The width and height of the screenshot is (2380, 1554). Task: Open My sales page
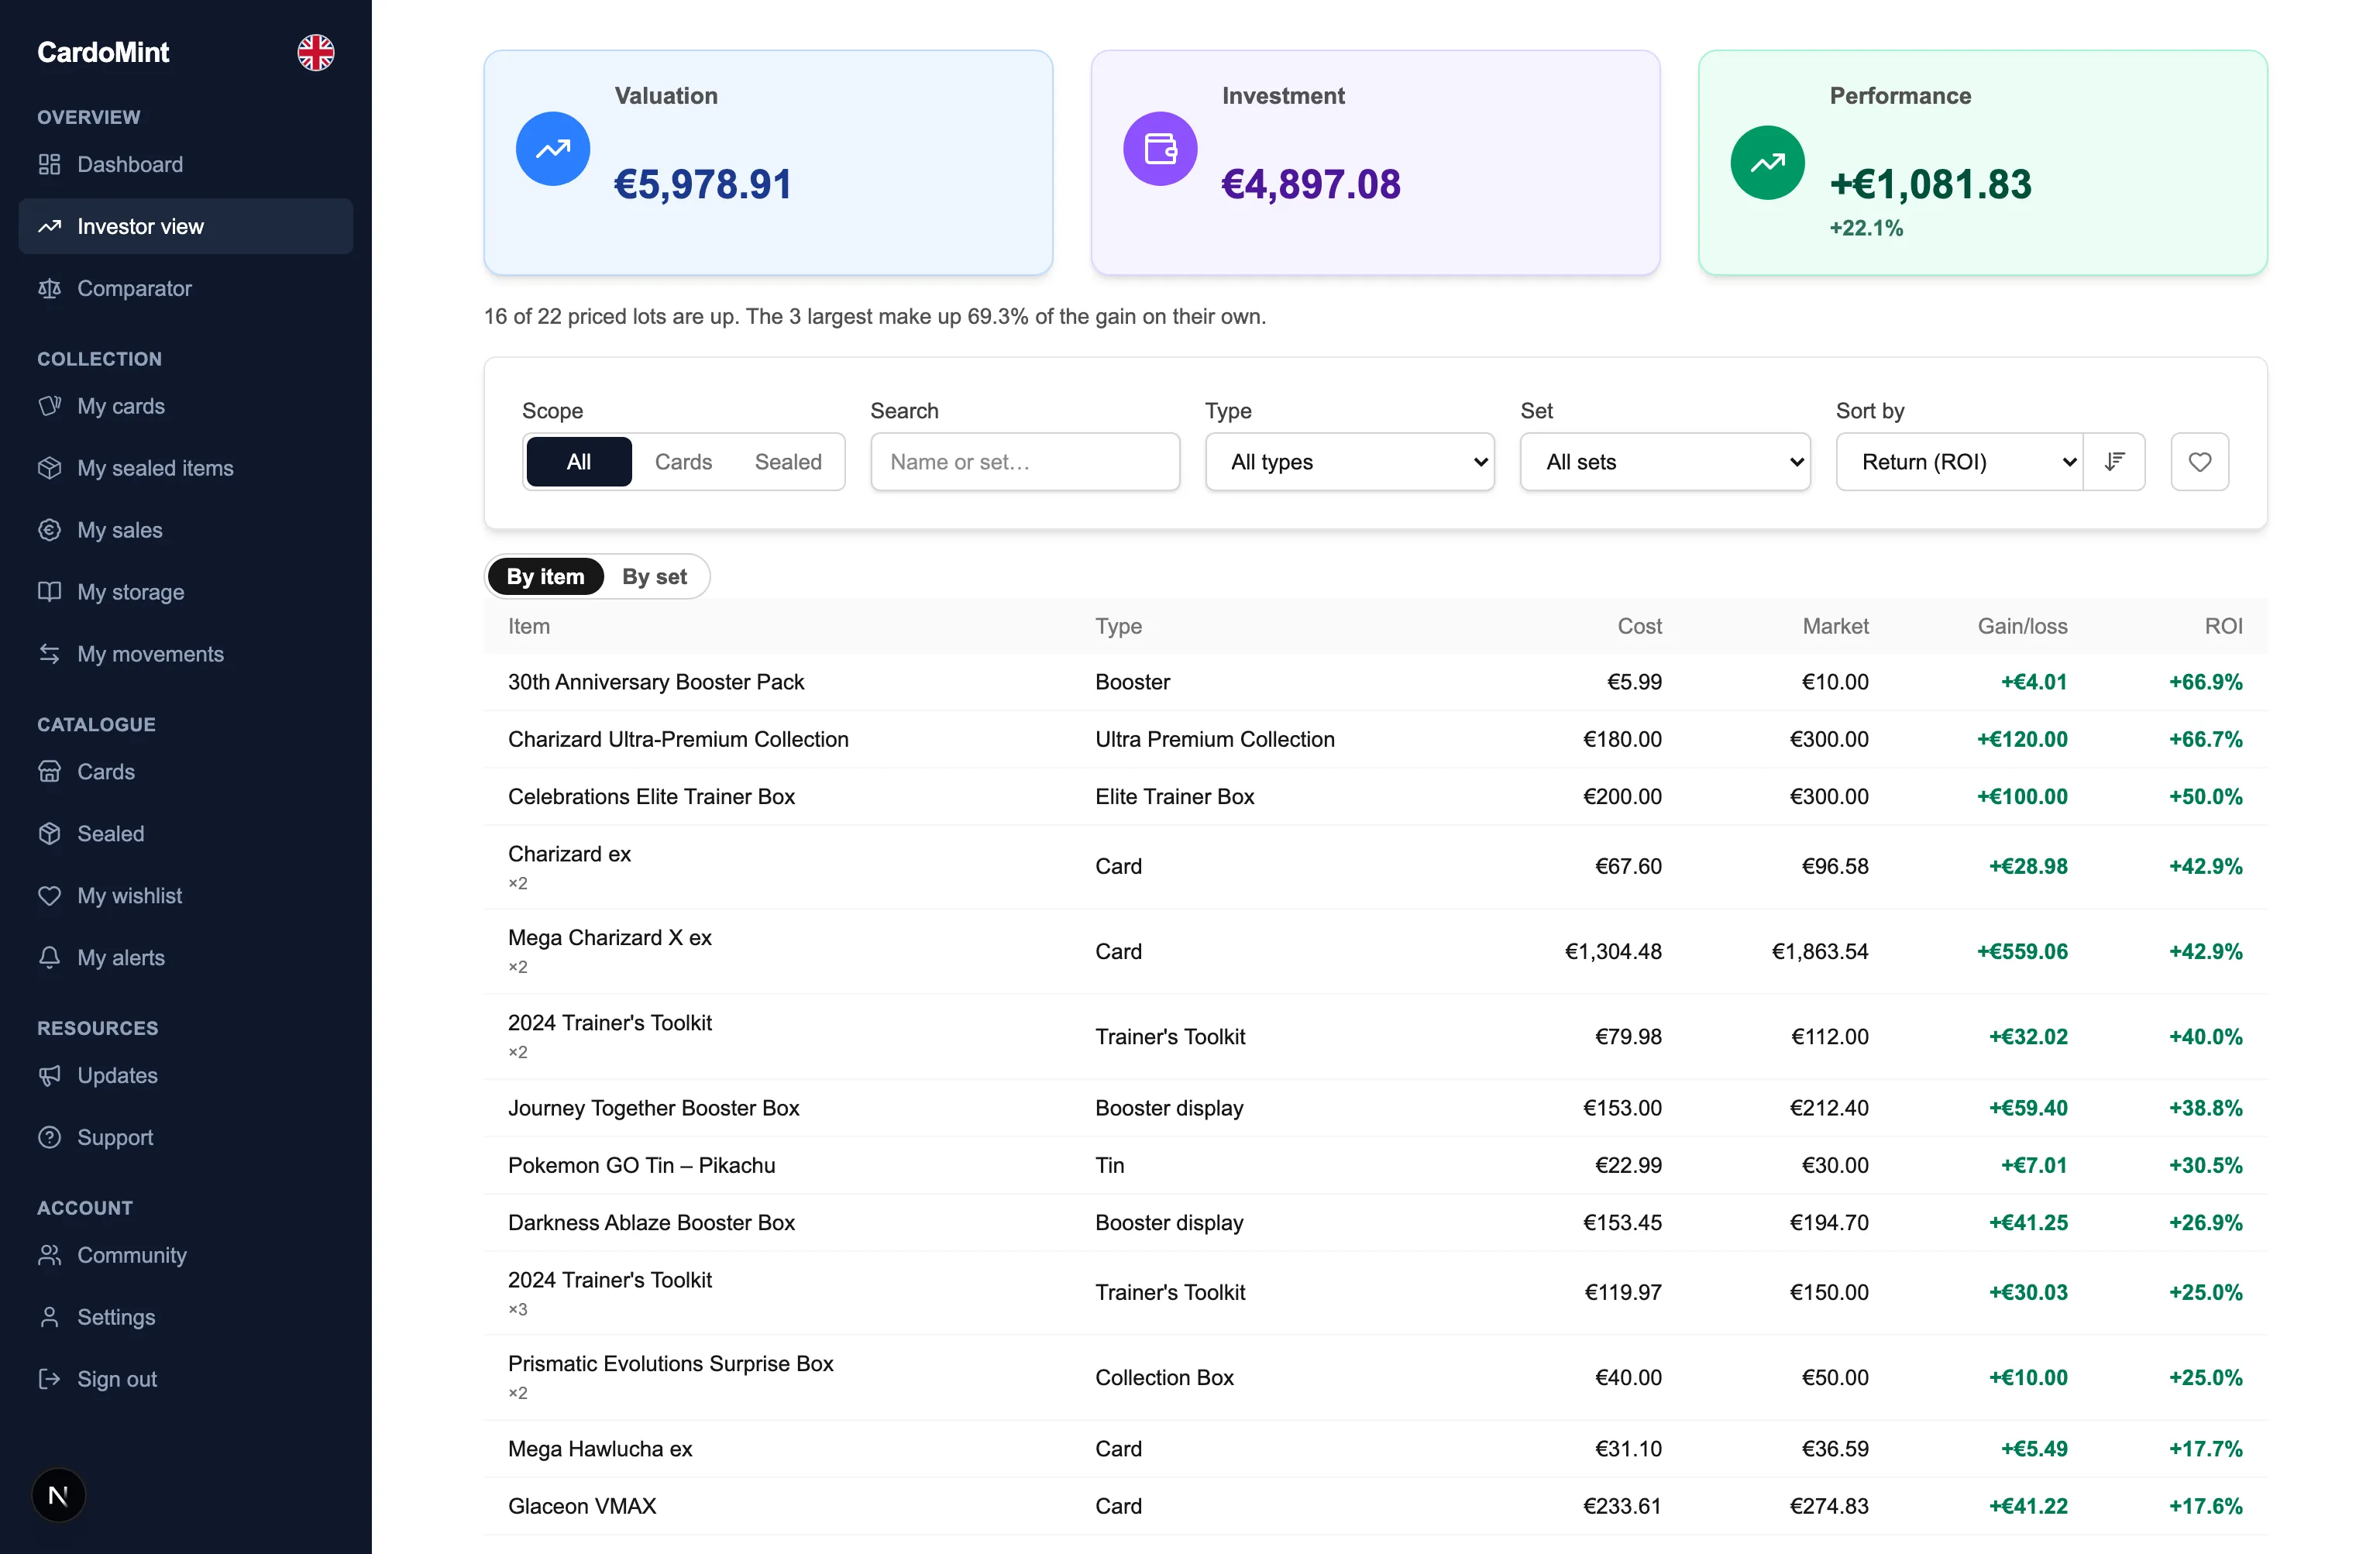tap(185, 530)
